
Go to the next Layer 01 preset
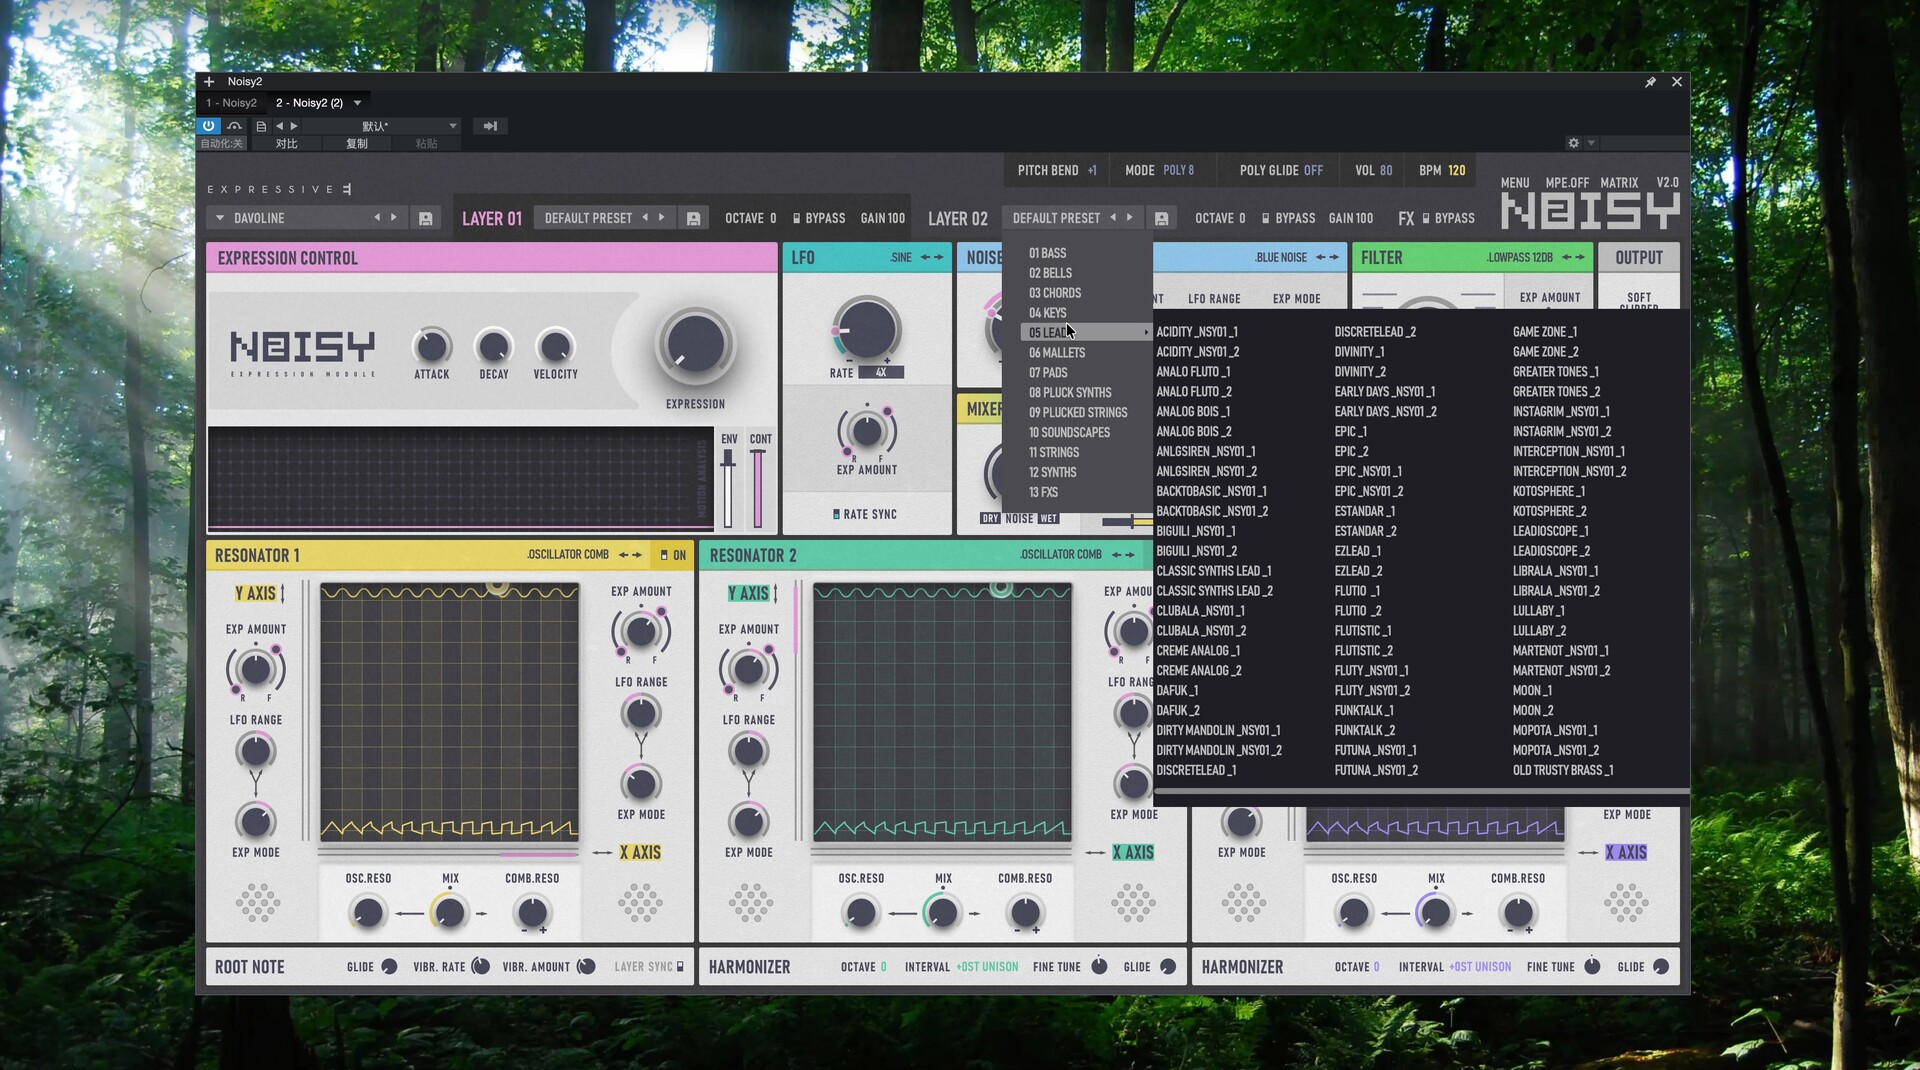click(x=661, y=217)
